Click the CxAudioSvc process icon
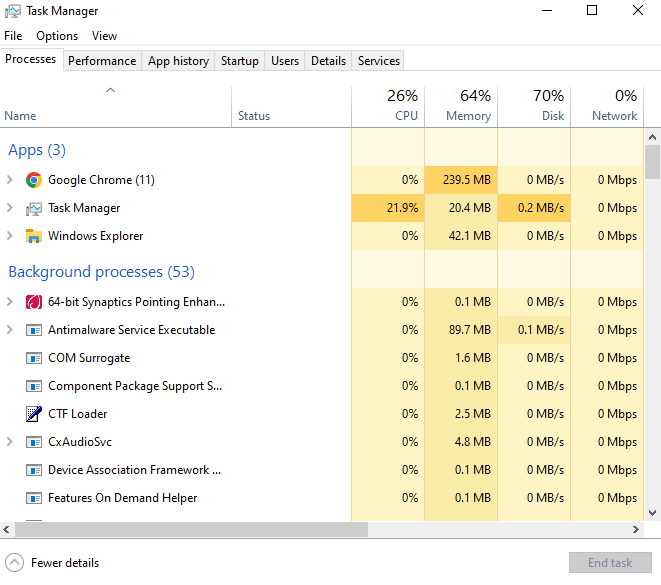This screenshot has width=661, height=585. click(33, 442)
